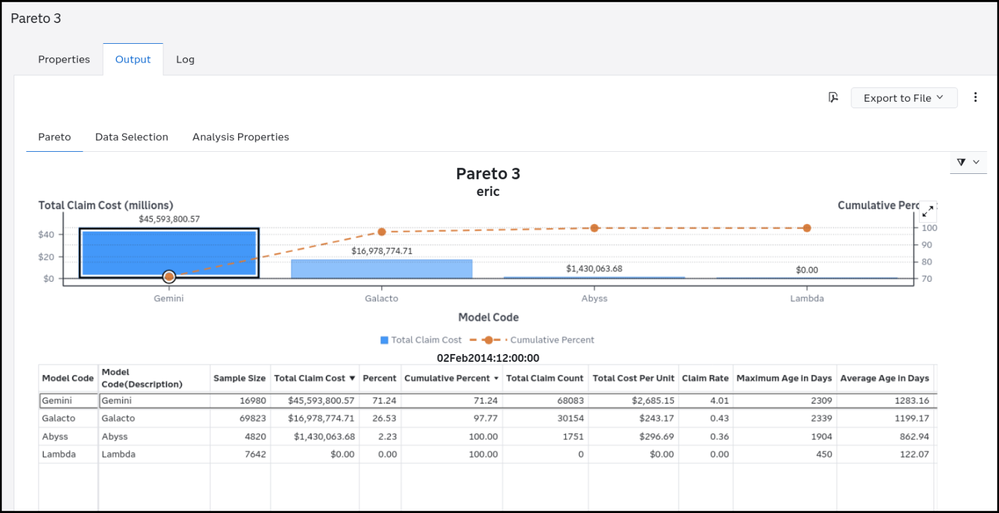The height and width of the screenshot is (513, 999).
Task: Click total claim count cell 68083
Action: coord(545,401)
